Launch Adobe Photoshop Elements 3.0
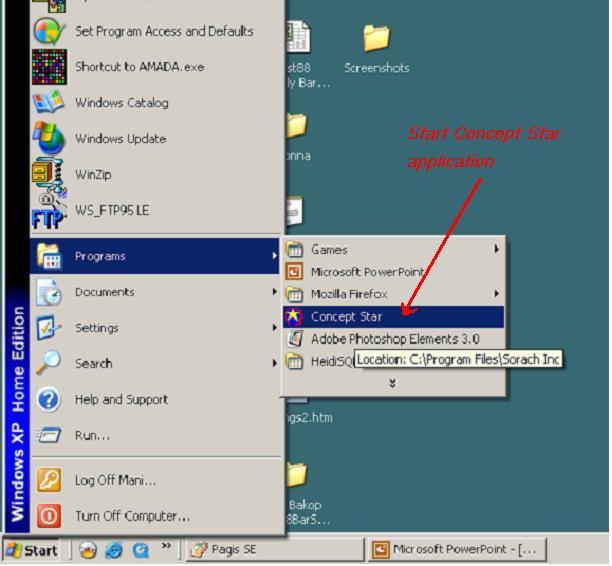Viewport: 612px width, 566px height. (393, 339)
